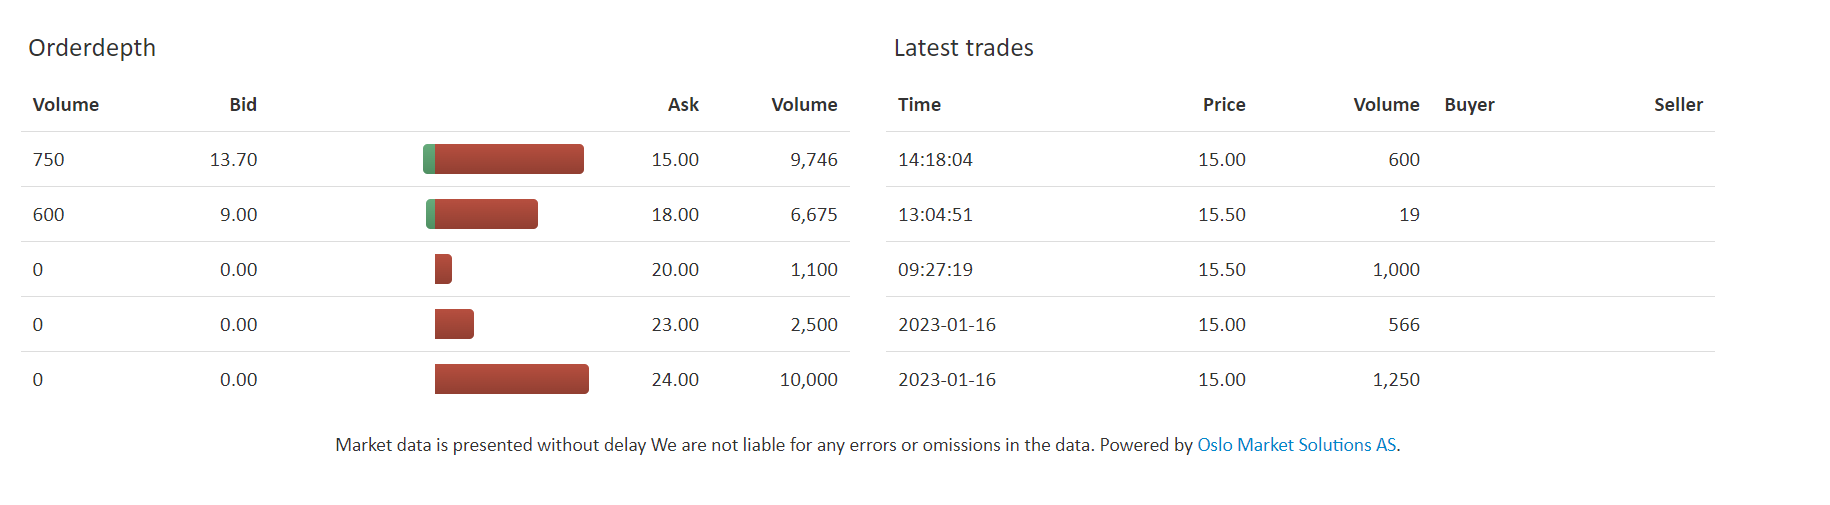Screen dimensions: 1830x505
Task: Click the Buyer column header
Action: [x=1469, y=105]
